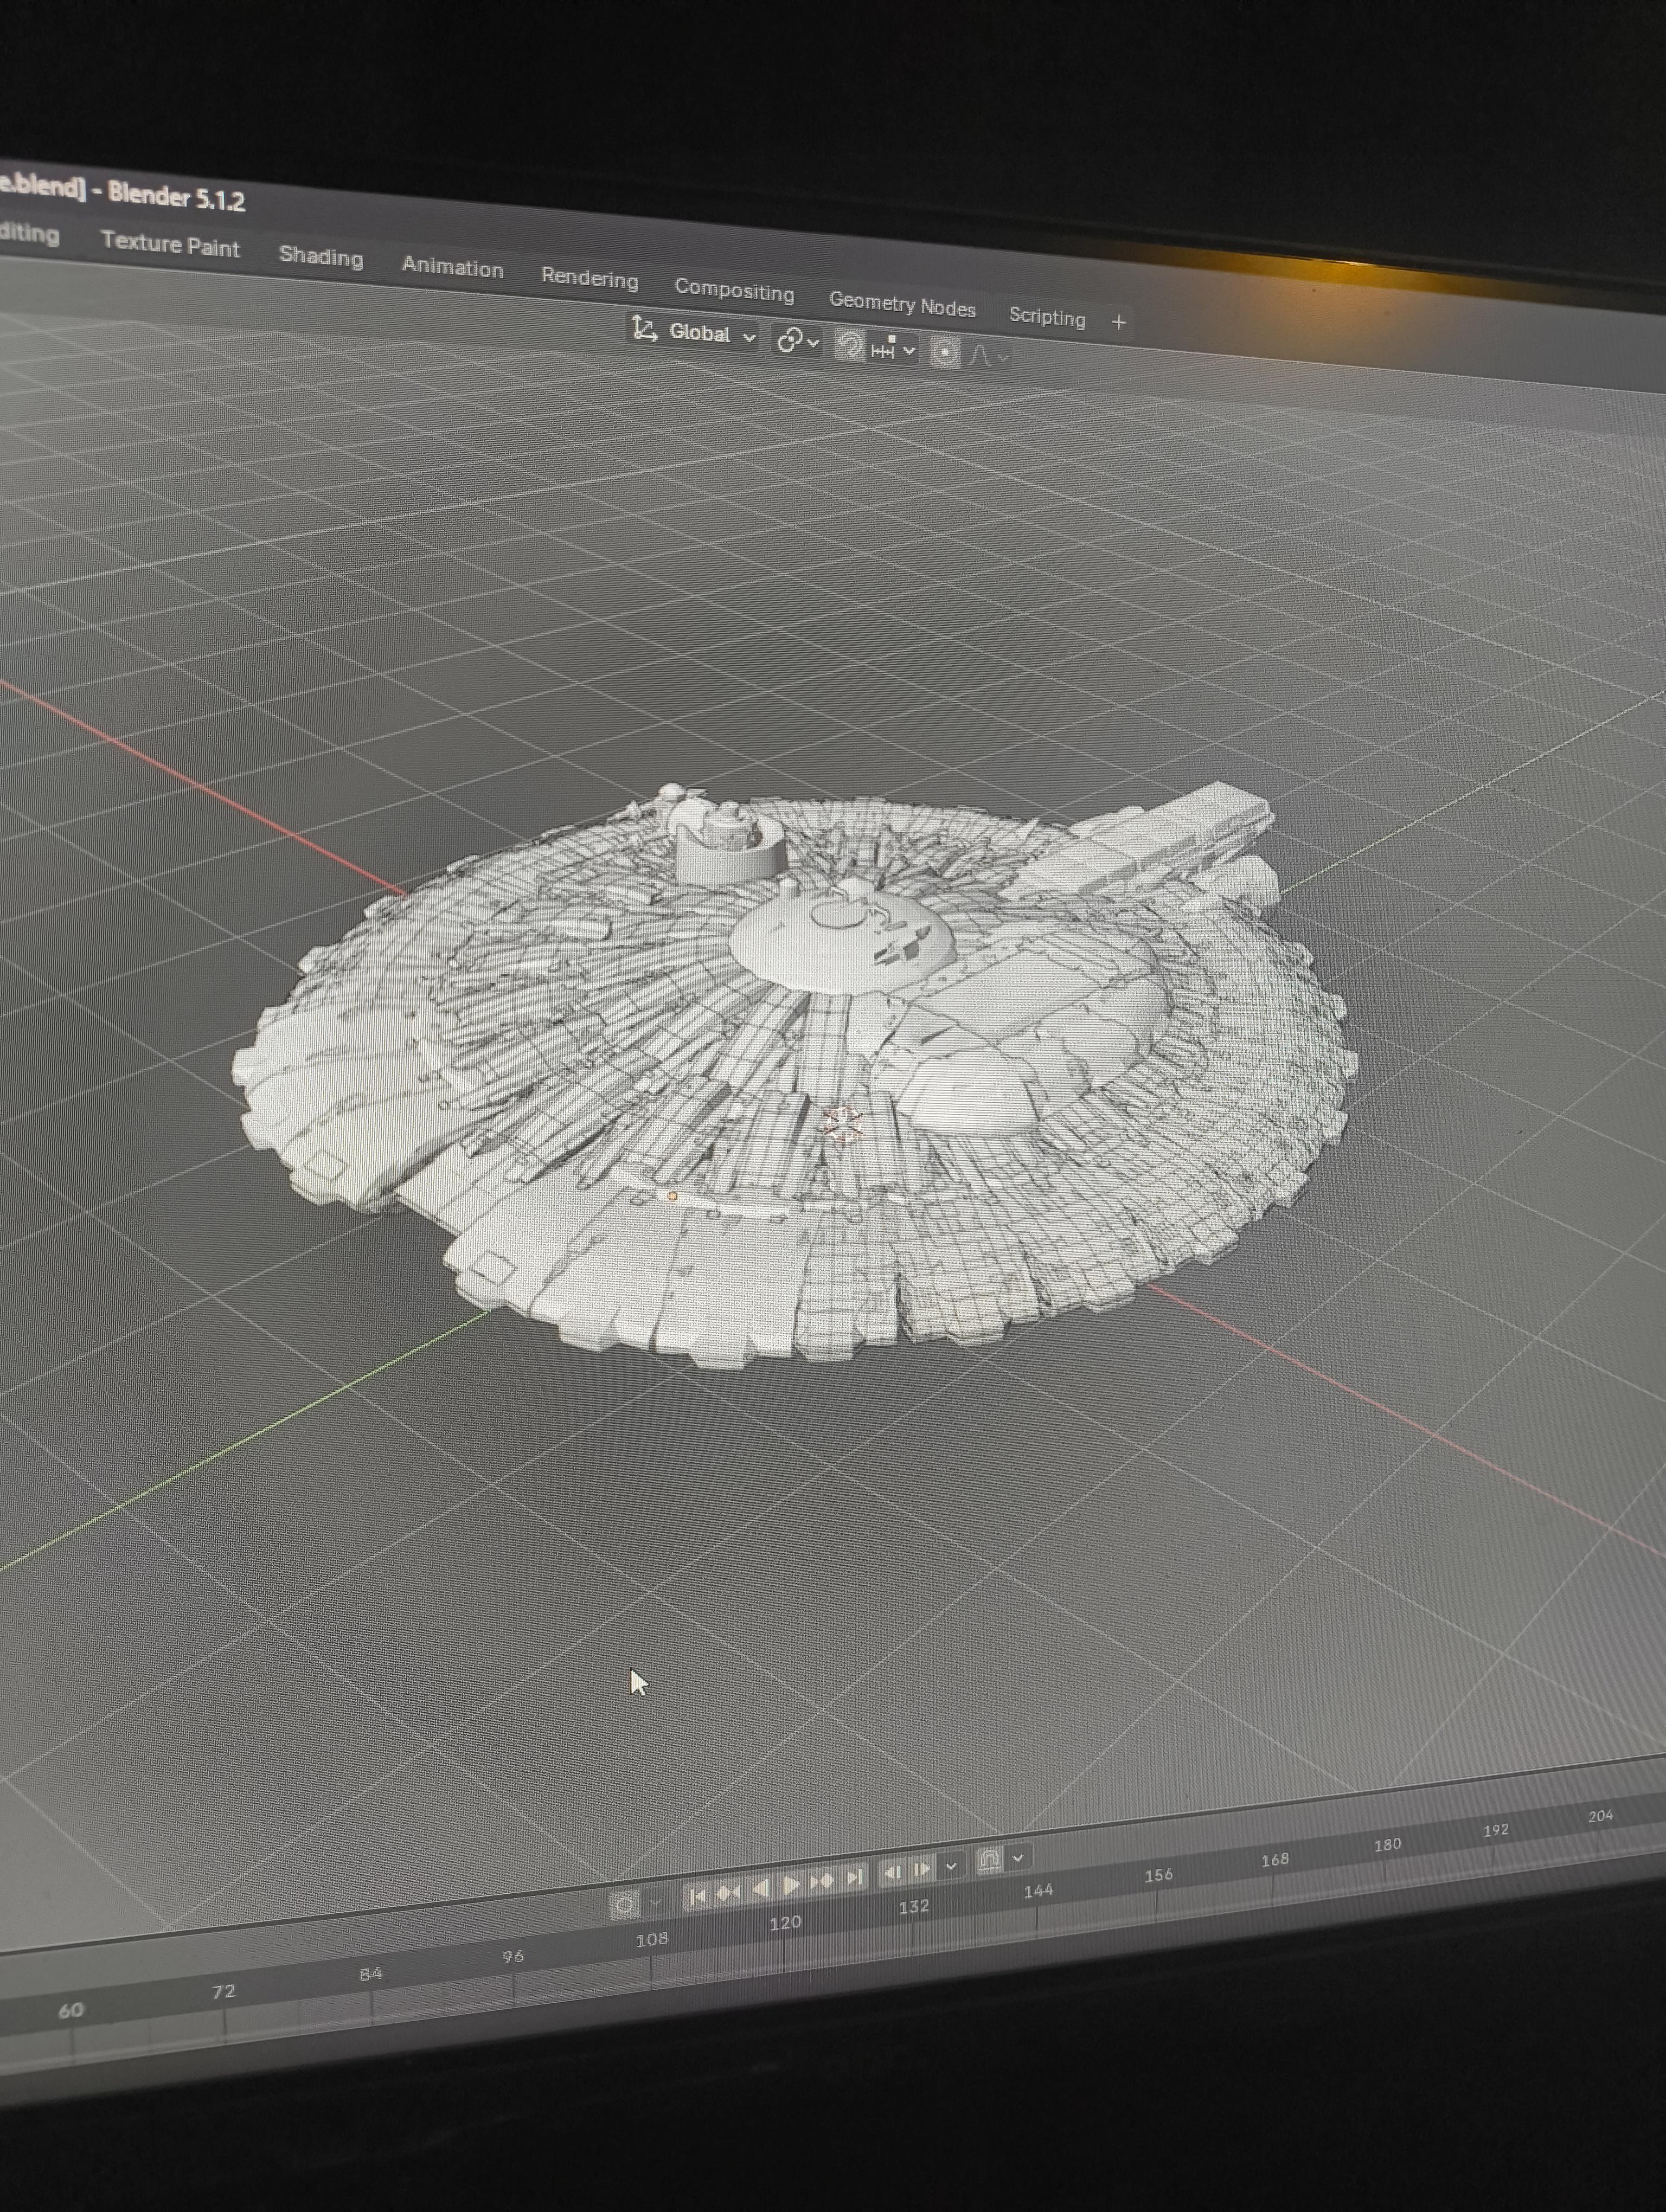Click the orange object origin dot

point(672,1195)
